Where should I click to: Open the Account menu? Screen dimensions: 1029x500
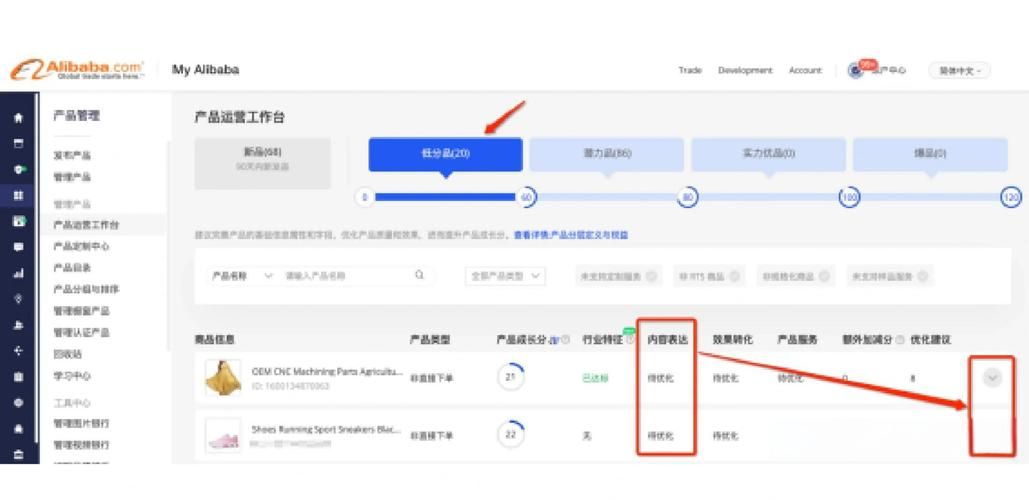pyautogui.click(x=805, y=70)
